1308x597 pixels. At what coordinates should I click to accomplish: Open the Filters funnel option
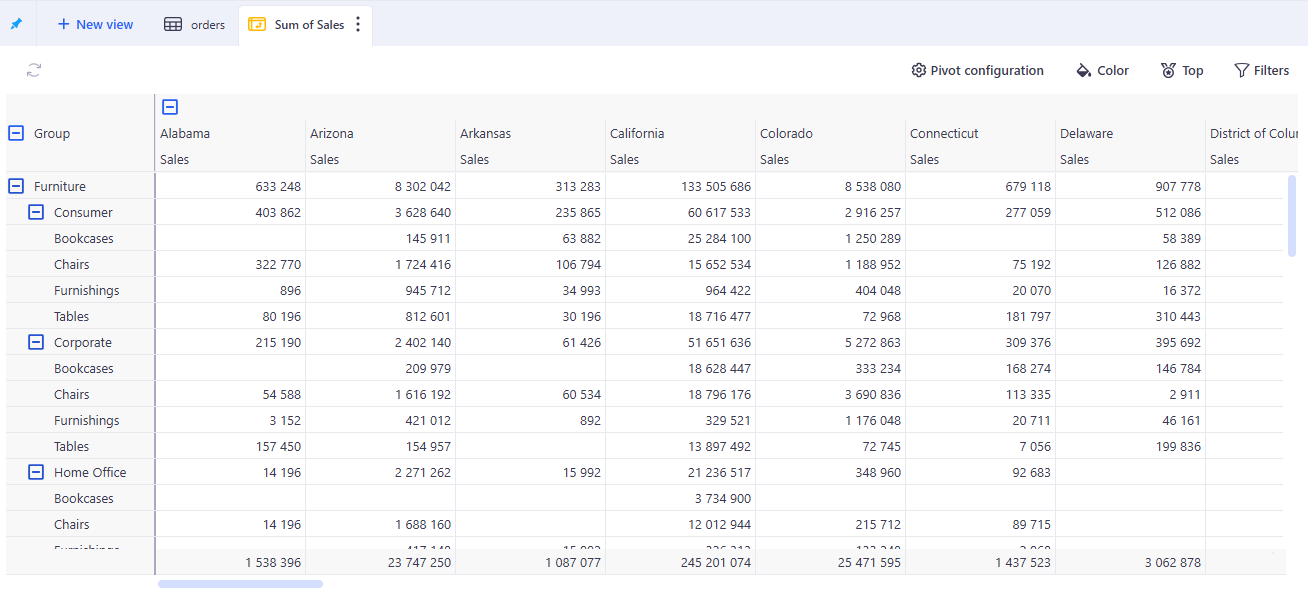pyautogui.click(x=1241, y=70)
